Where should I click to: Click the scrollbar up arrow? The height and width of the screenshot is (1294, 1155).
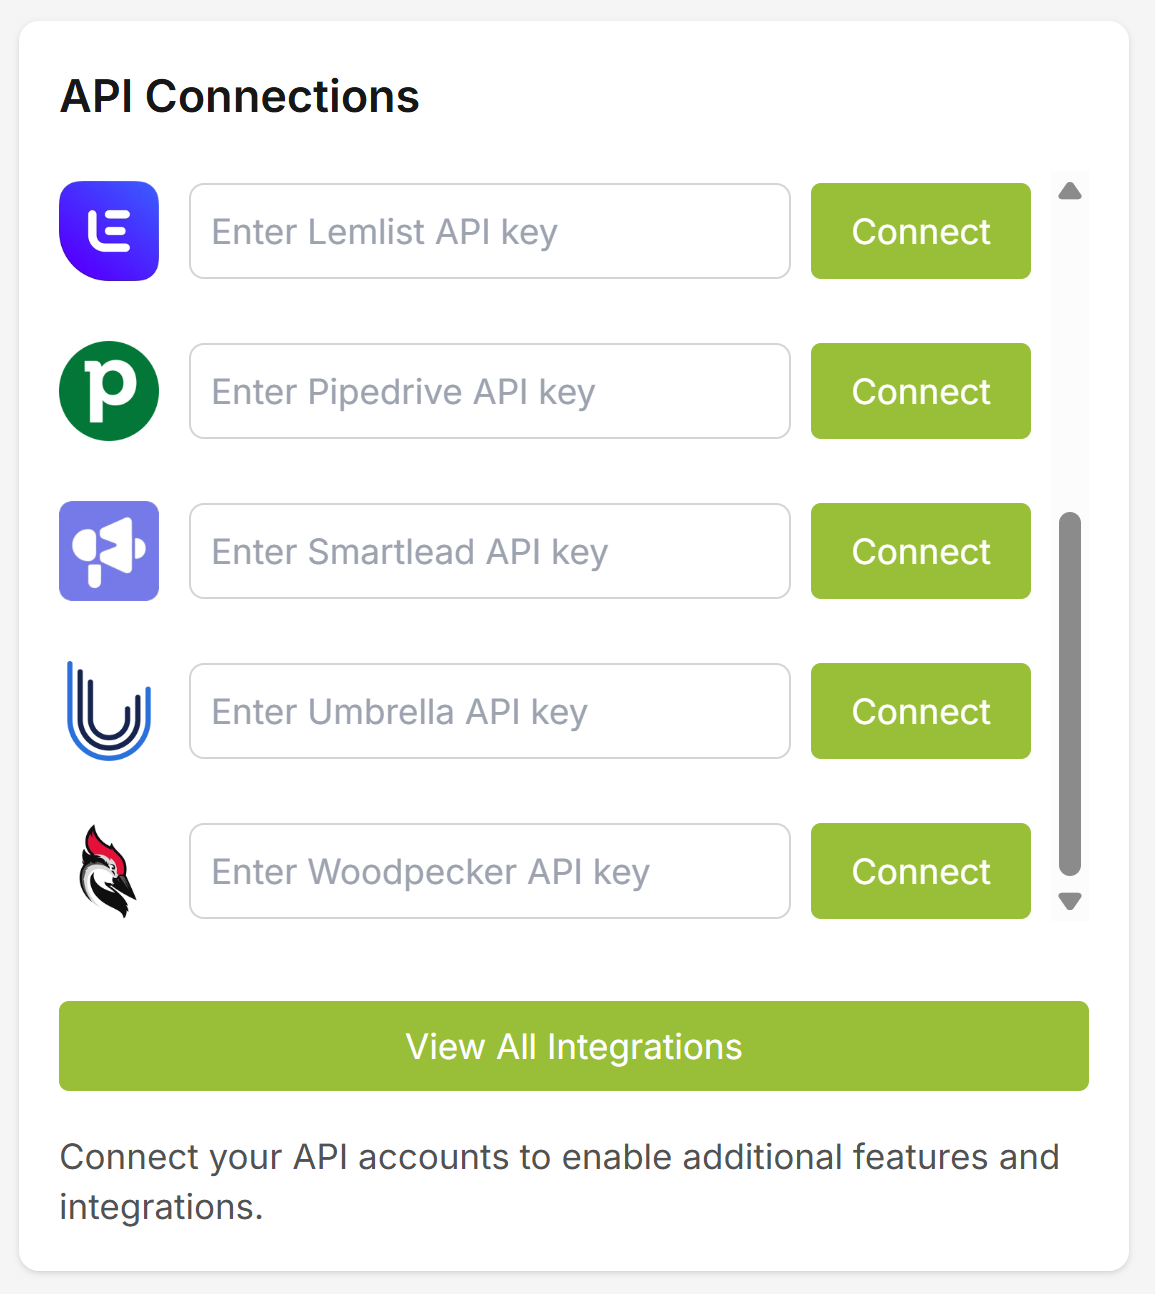(1069, 190)
